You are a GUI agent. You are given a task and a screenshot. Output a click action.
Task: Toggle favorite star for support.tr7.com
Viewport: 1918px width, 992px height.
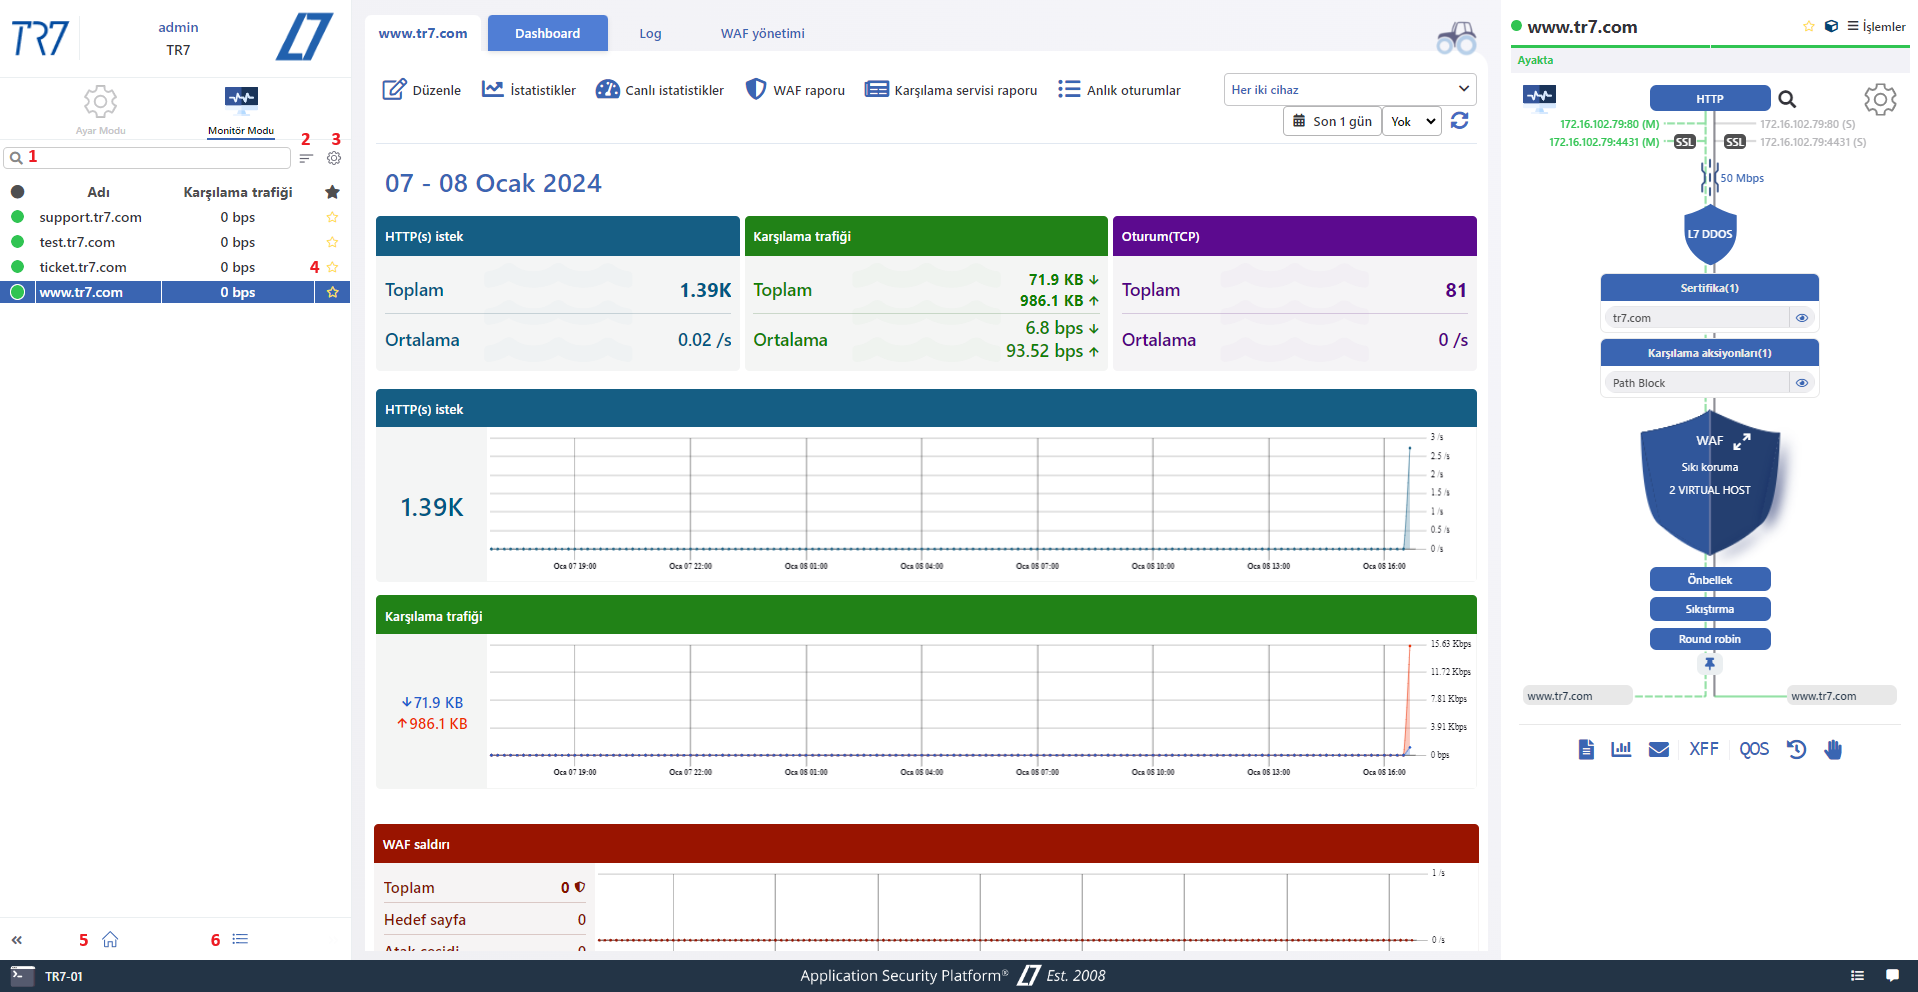pos(332,217)
